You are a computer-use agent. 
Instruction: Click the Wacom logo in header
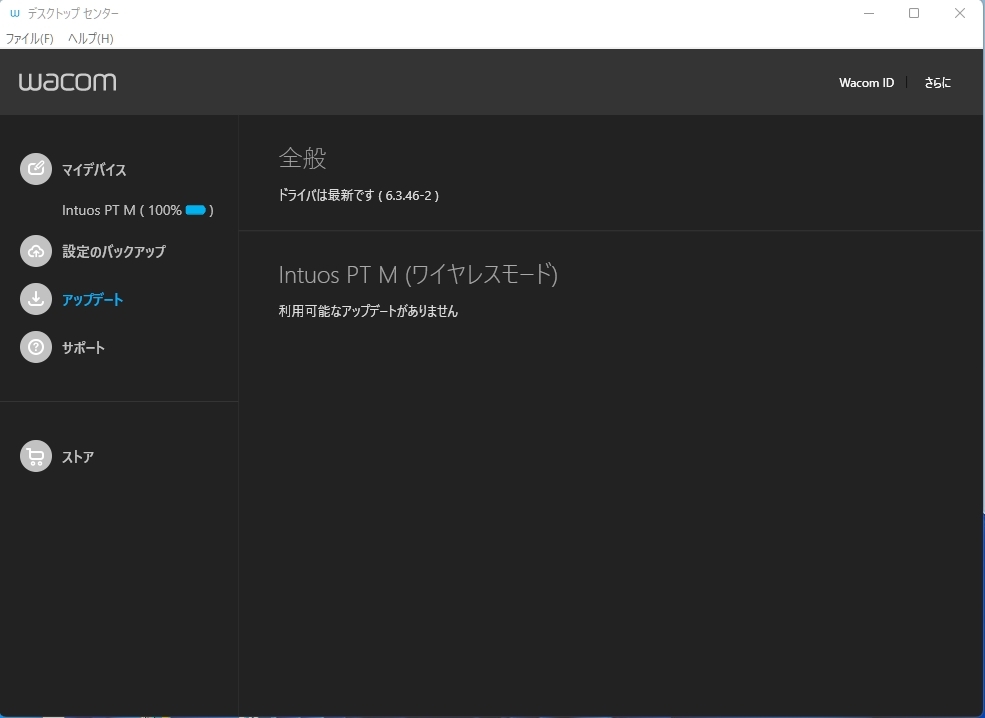(67, 82)
